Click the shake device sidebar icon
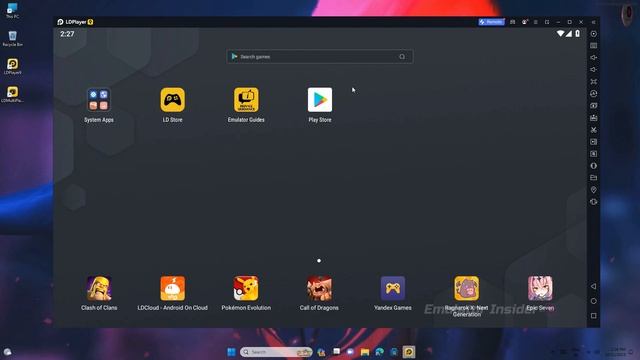 click(593, 202)
